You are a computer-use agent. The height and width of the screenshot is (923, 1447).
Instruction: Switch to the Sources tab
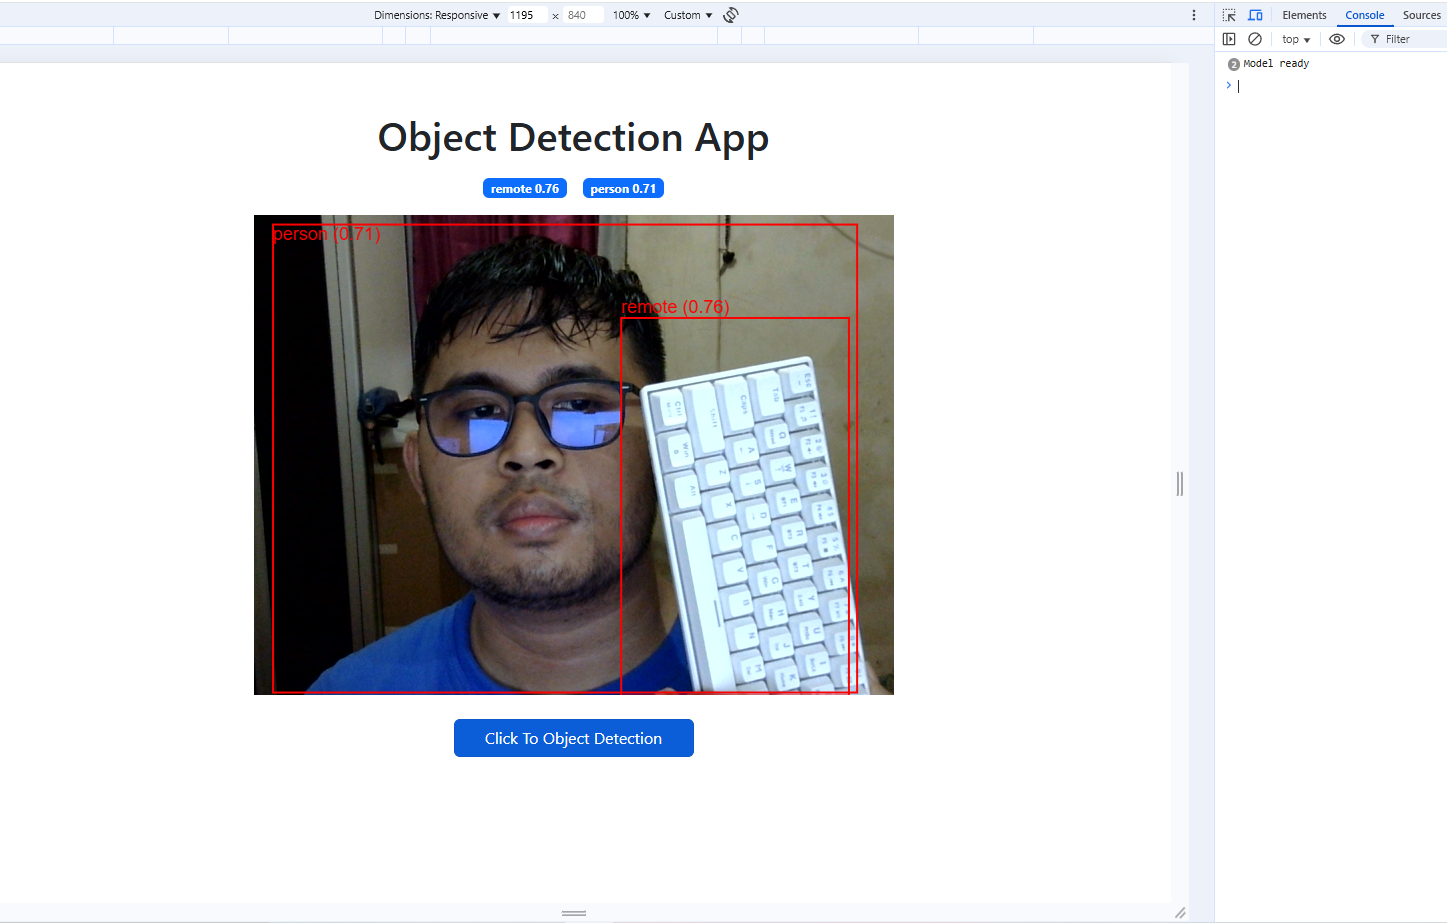click(x=1421, y=15)
